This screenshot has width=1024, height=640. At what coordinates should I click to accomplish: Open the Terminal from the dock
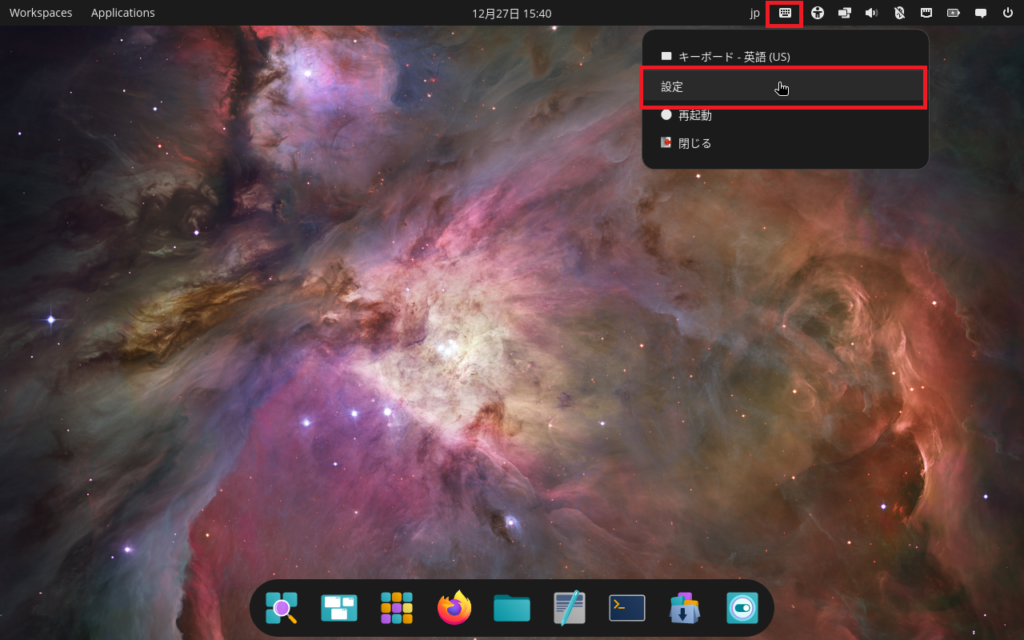click(x=627, y=608)
